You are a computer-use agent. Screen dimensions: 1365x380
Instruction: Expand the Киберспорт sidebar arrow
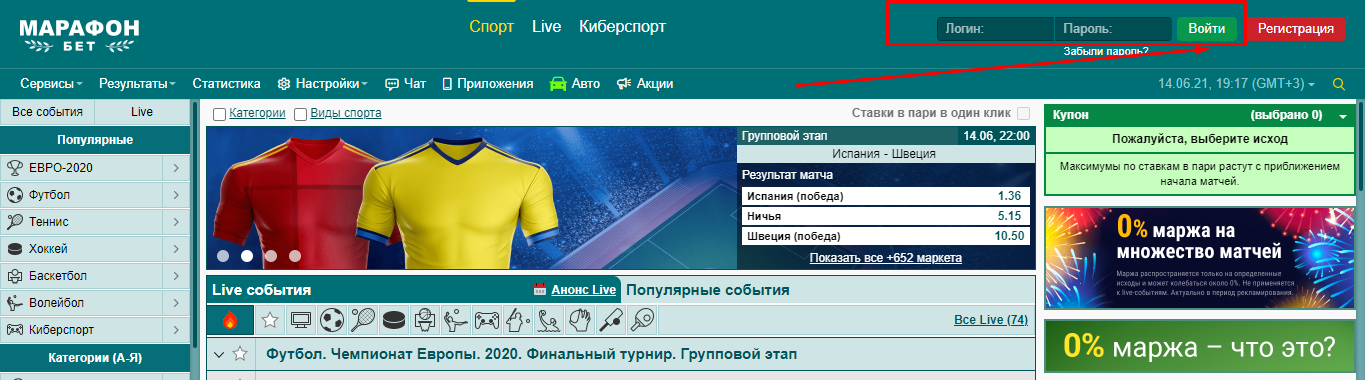point(176,329)
